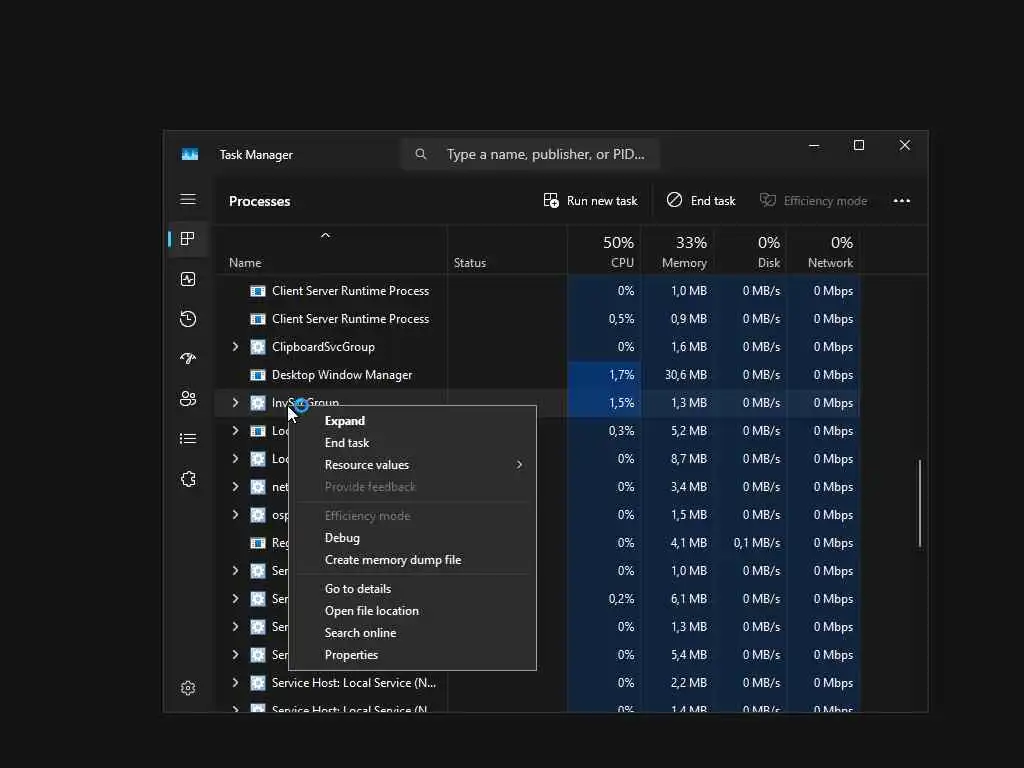
Task: Open Task Manager settings gear
Action: 188,688
